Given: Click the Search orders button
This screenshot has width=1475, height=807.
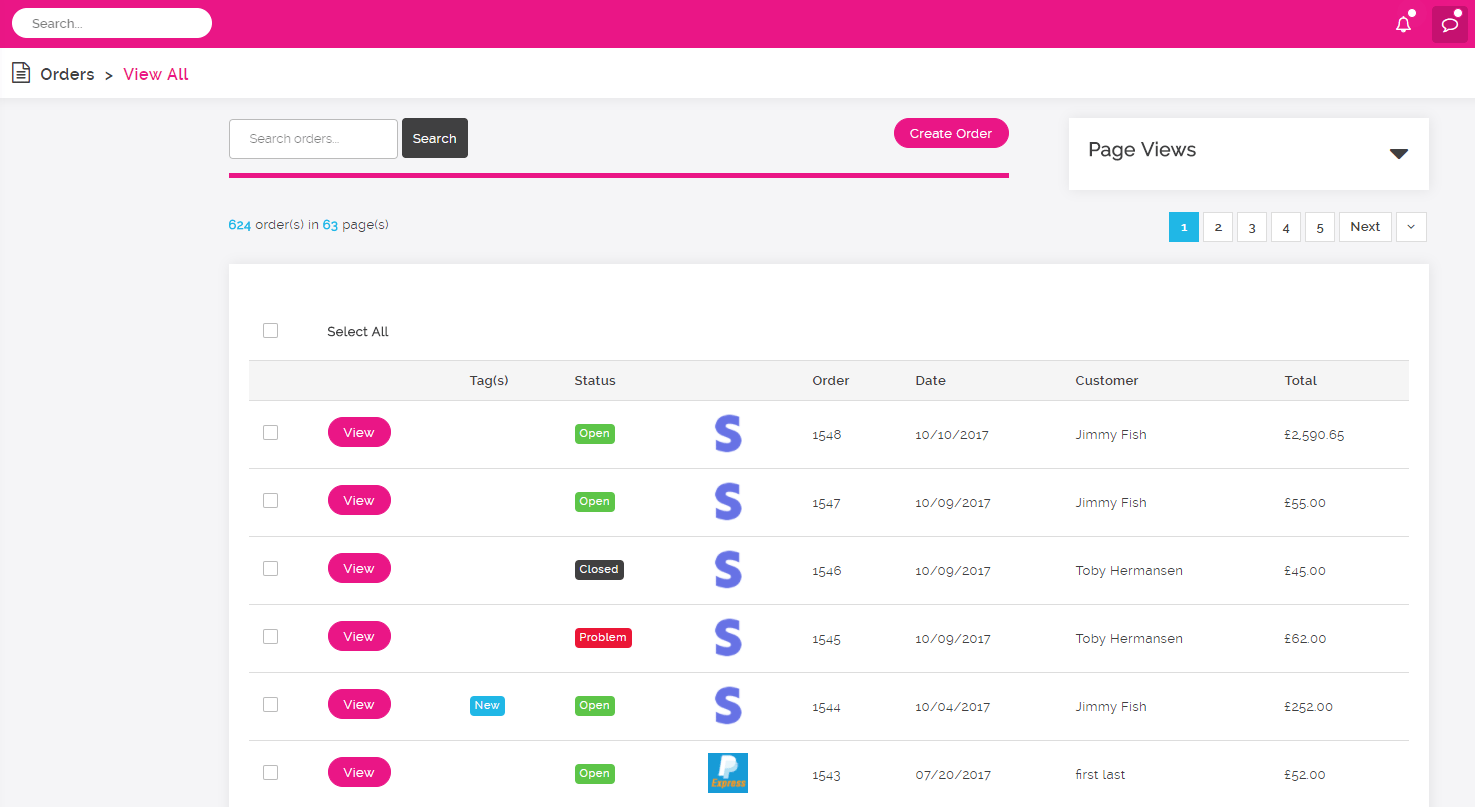Looking at the screenshot, I should 435,138.
